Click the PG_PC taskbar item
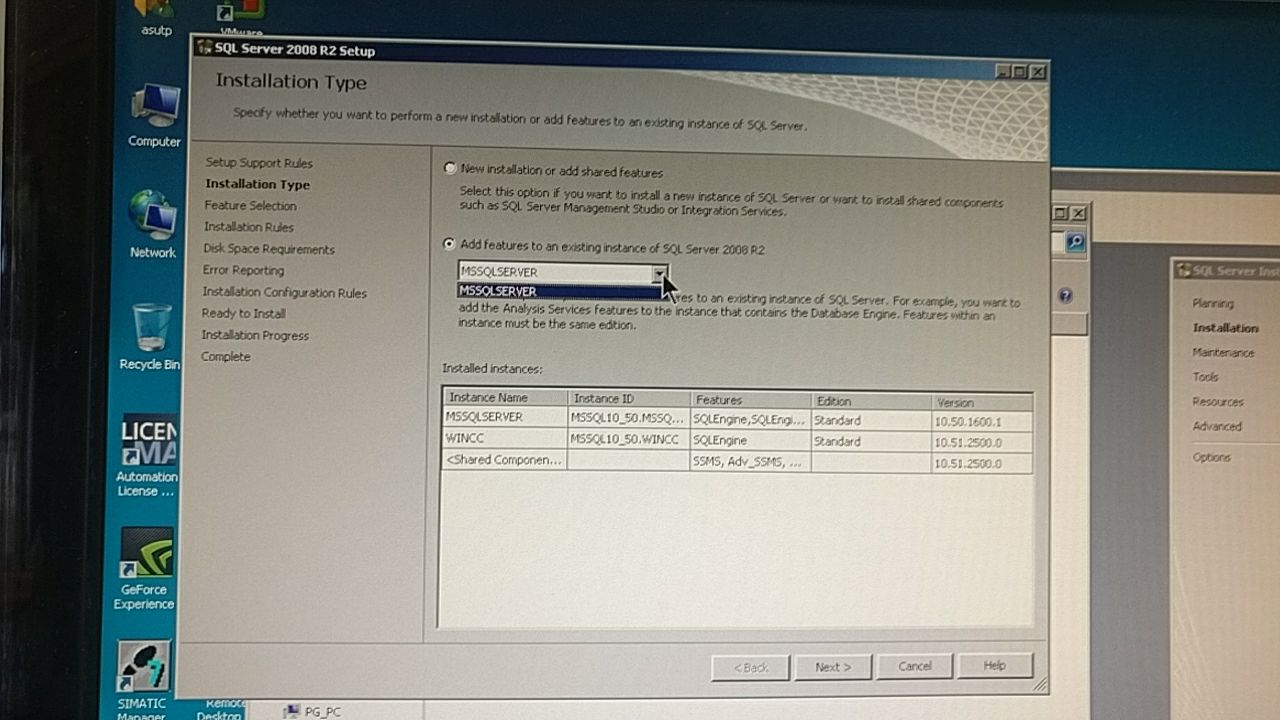 (x=312, y=711)
